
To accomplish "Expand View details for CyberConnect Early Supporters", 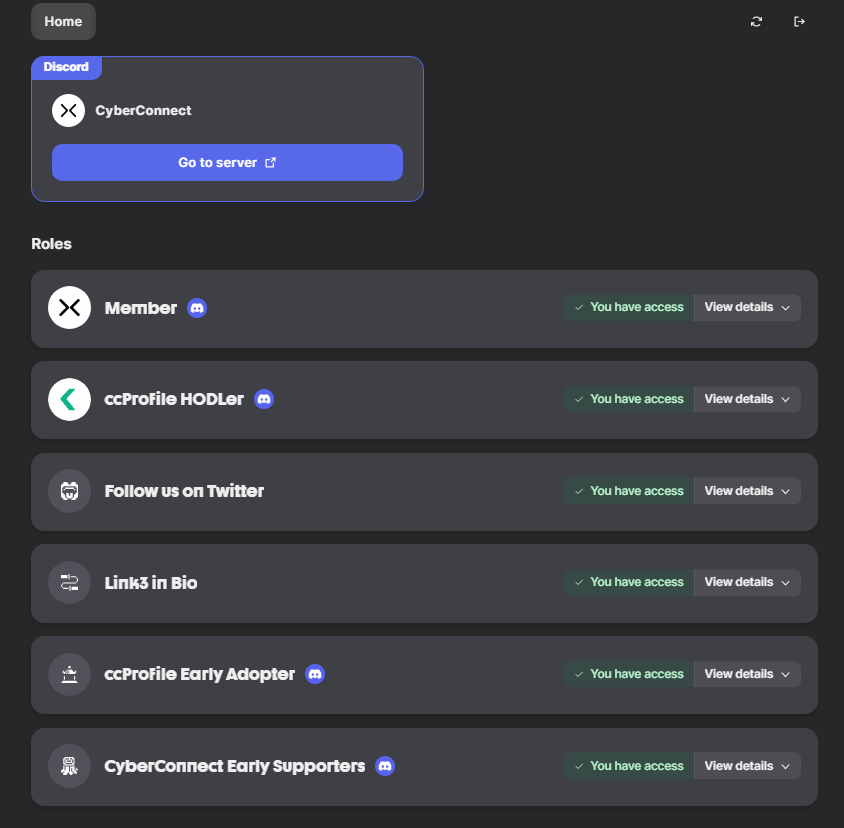I will tap(747, 766).
